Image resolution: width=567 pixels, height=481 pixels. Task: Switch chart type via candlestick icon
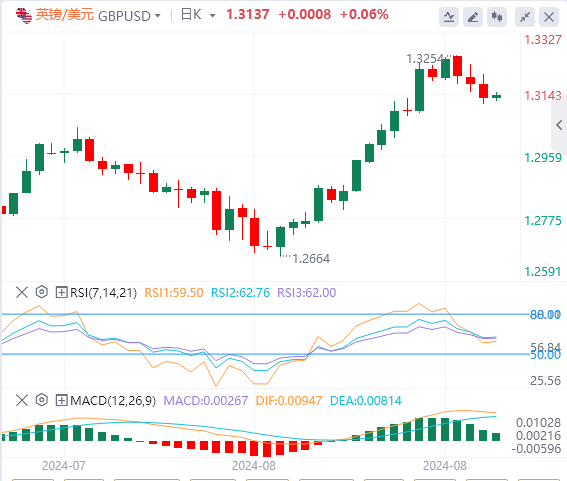[x=497, y=17]
